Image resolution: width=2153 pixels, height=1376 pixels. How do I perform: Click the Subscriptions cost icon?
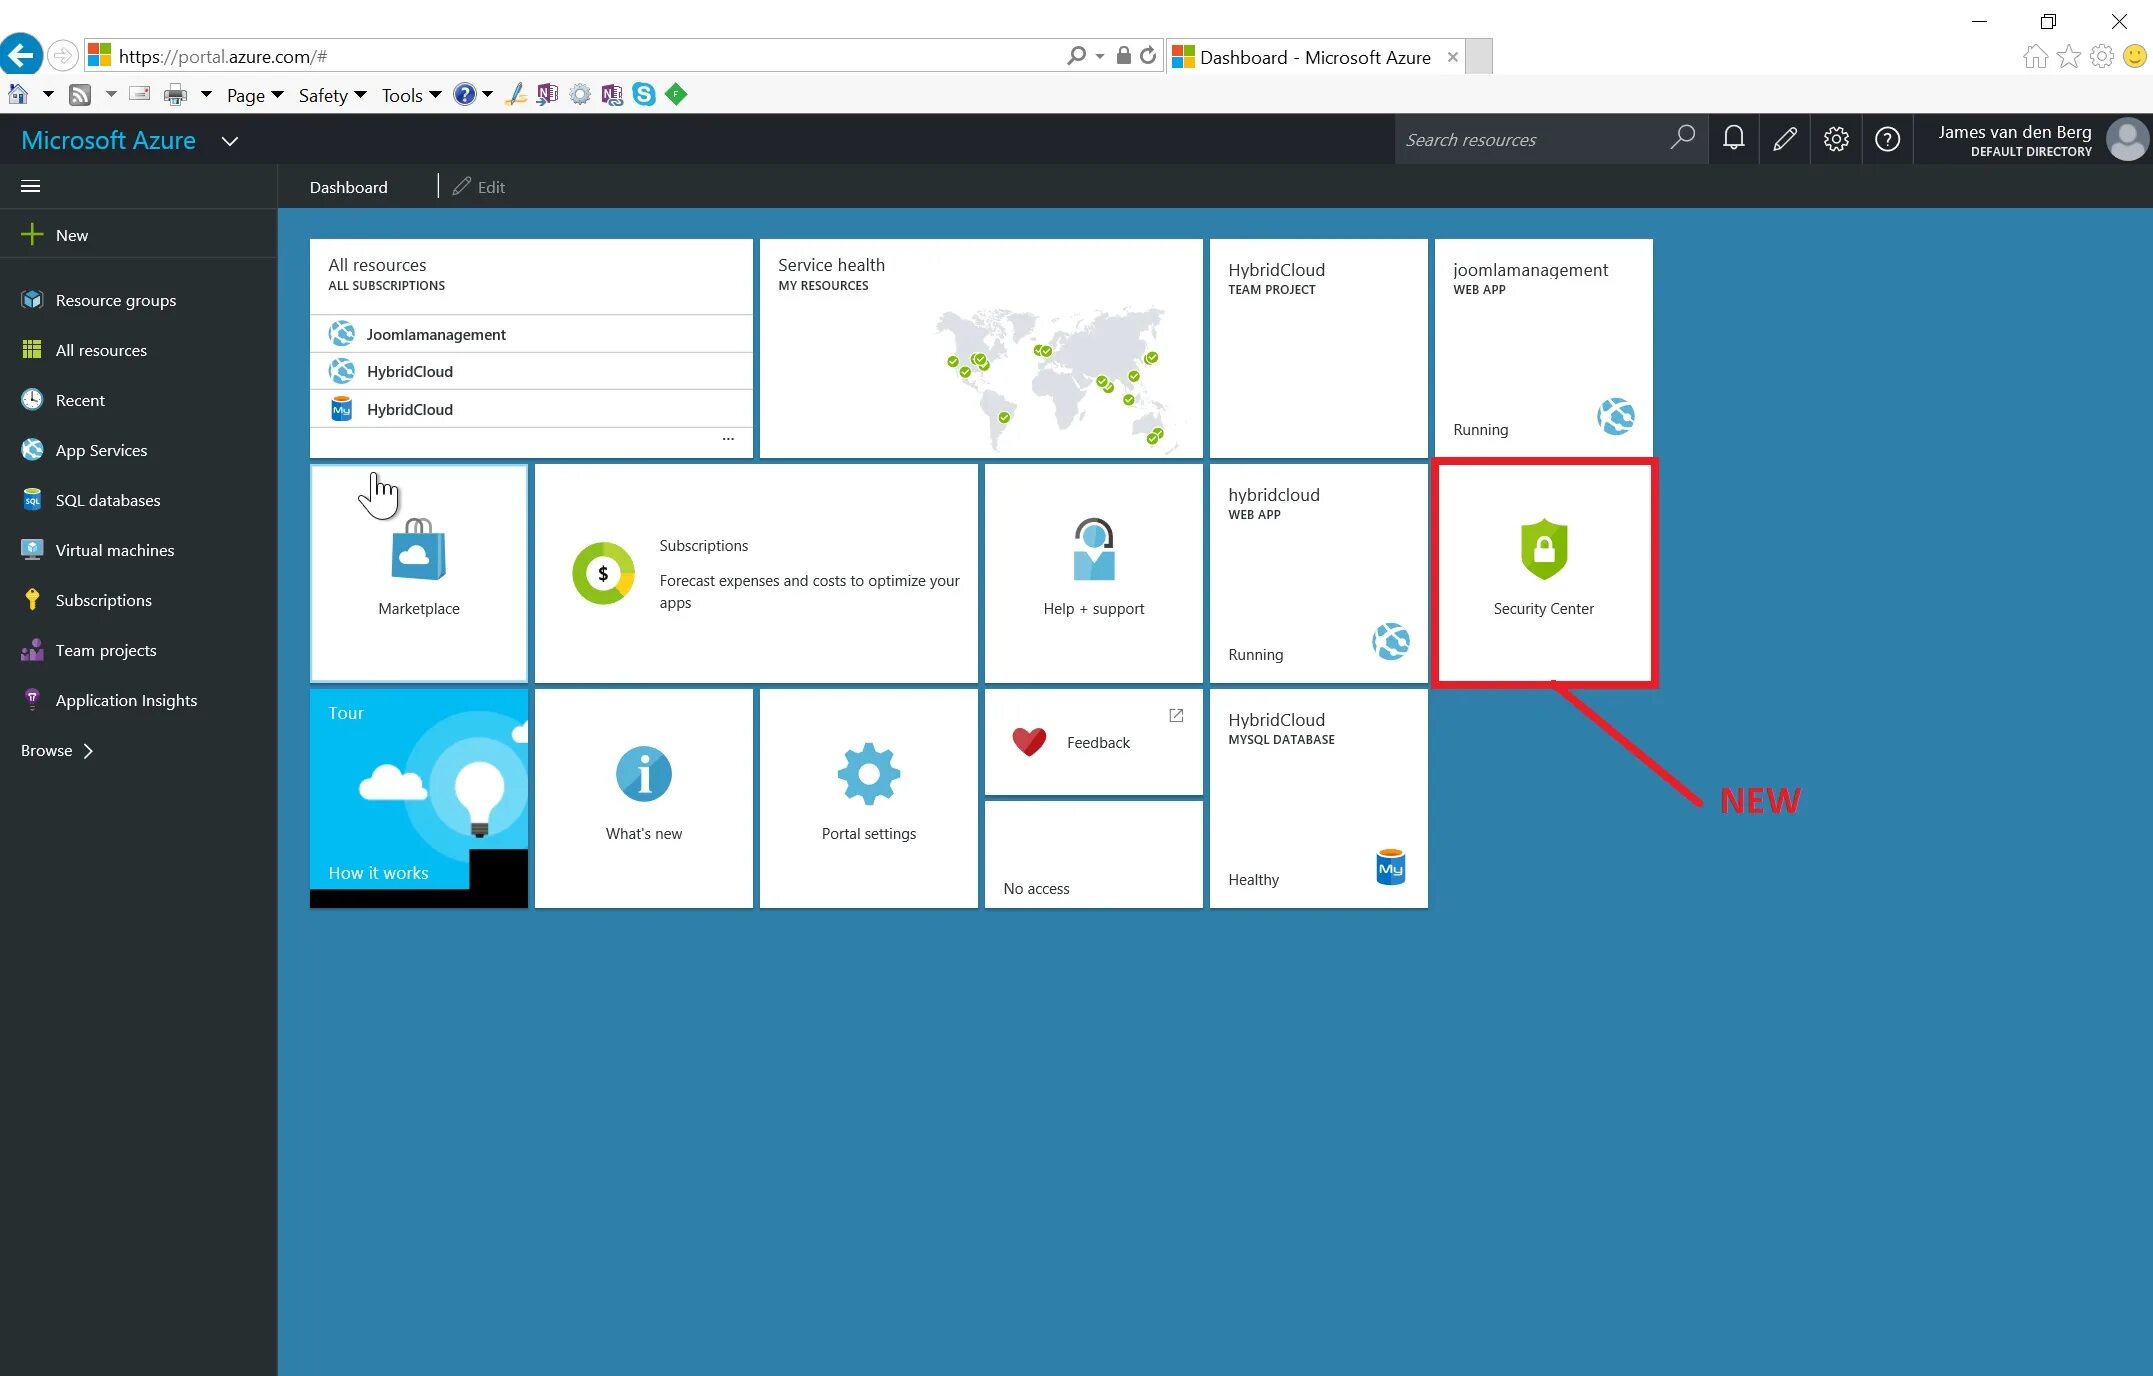coord(603,571)
